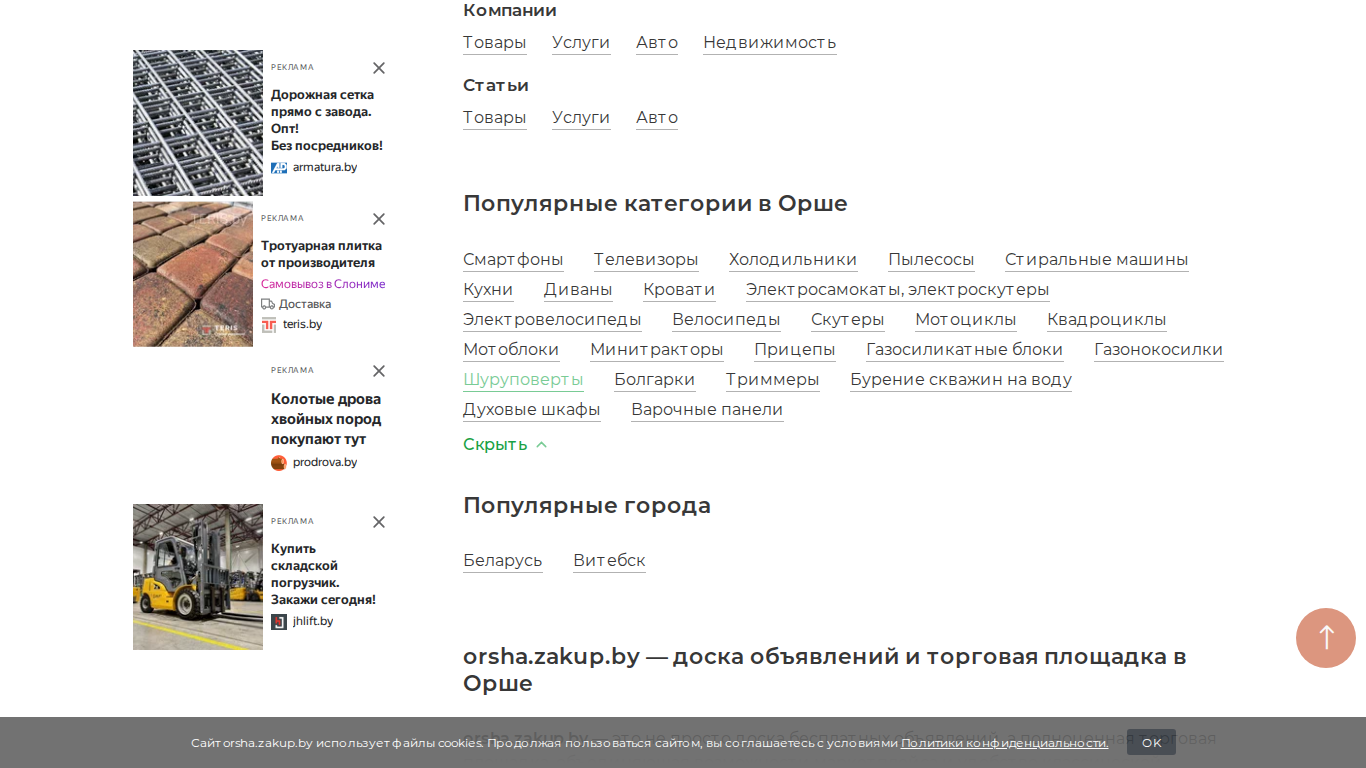The height and width of the screenshot is (768, 1366).
Task: Open Бурение скважин на воду
Action: pyautogui.click(x=961, y=380)
